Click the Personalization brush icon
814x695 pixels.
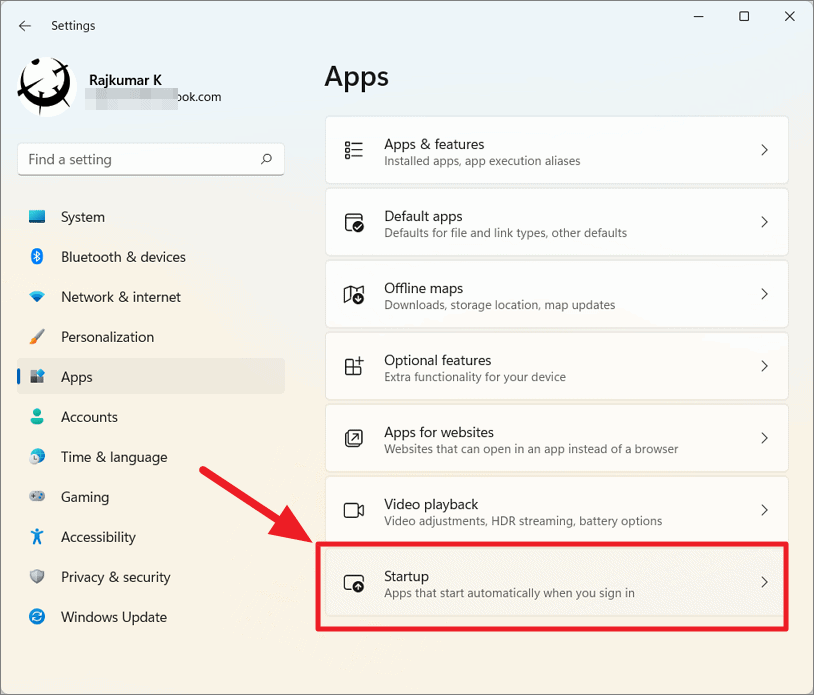(x=36, y=337)
